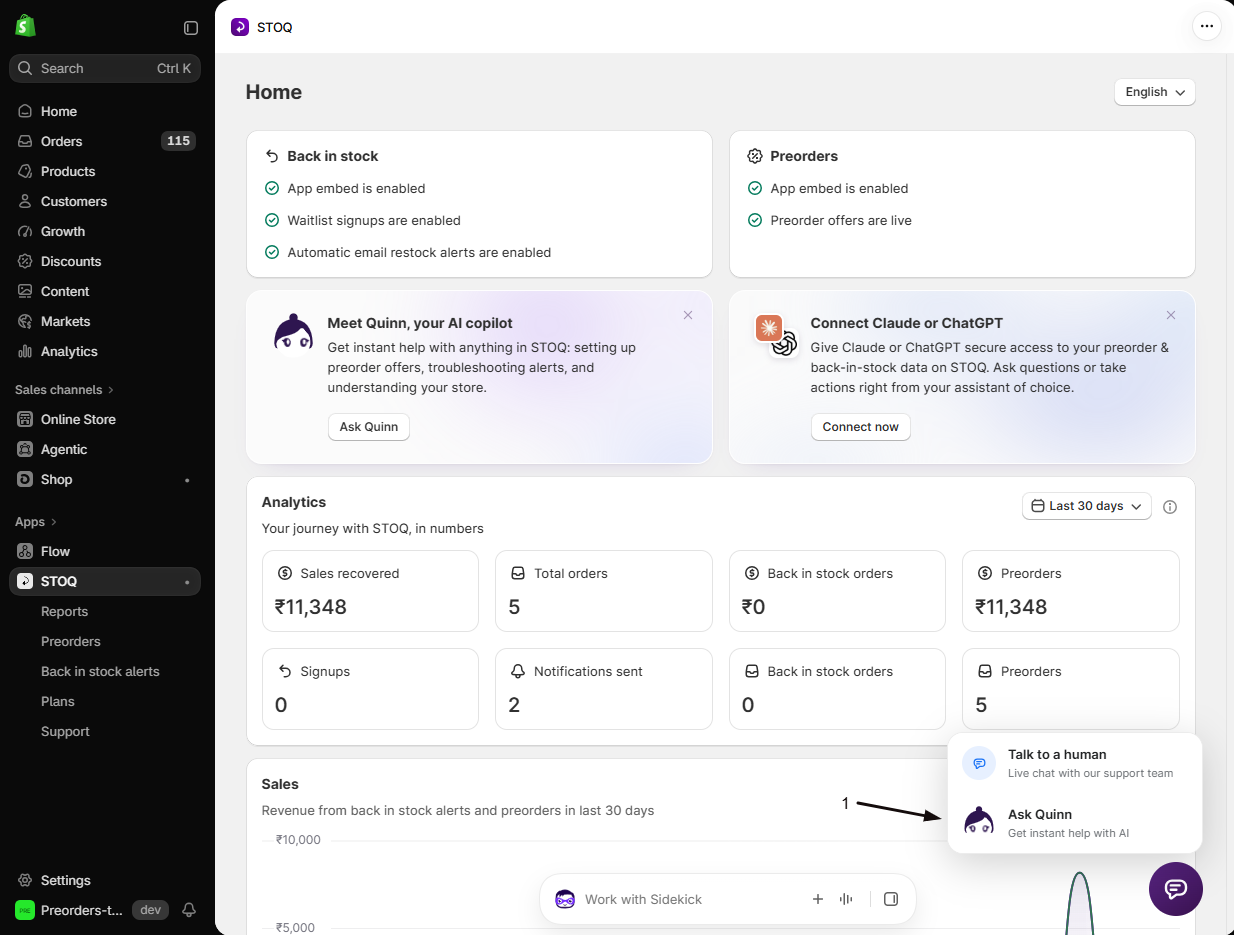Click the voice waveform icon in Sidekick bar
Screen dimensions: 1234x935
tap(846, 899)
